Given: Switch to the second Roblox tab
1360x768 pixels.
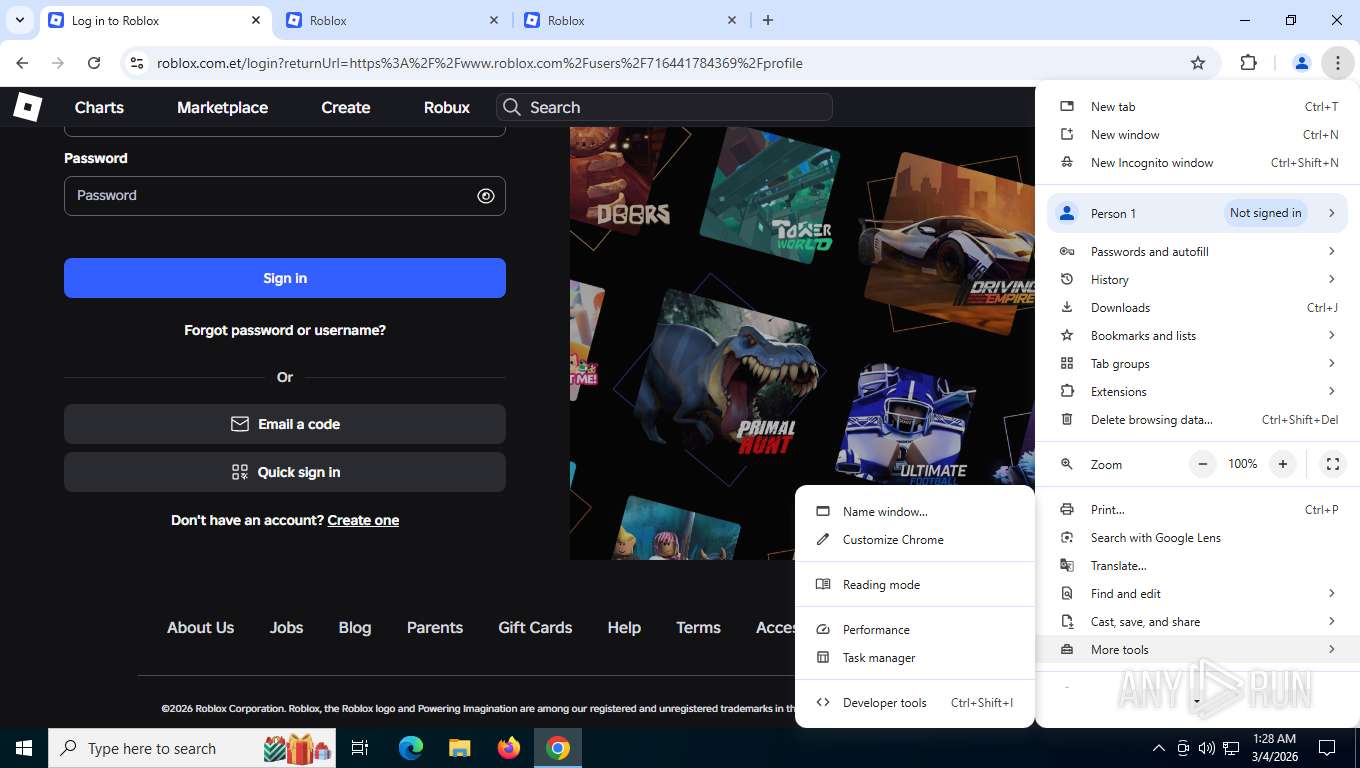Looking at the screenshot, I should [x=392, y=20].
